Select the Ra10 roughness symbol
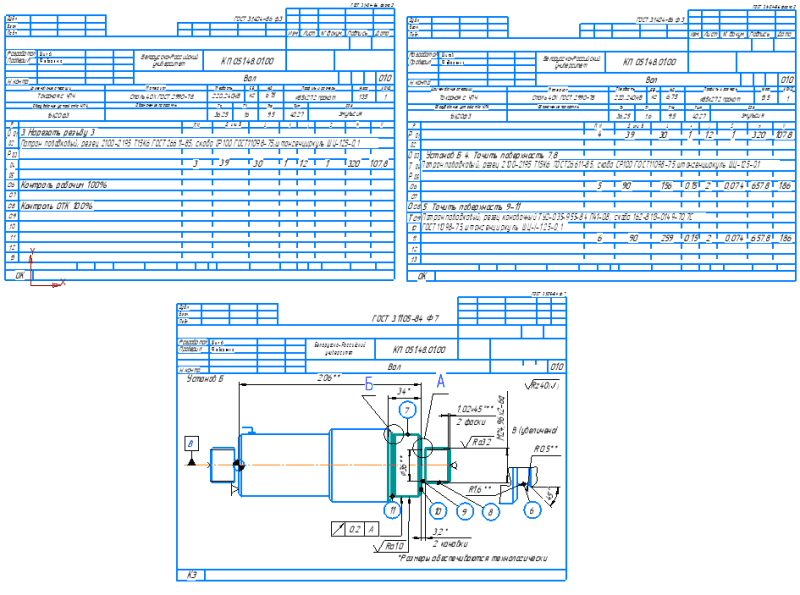The height and width of the screenshot is (595, 800). [x=390, y=546]
